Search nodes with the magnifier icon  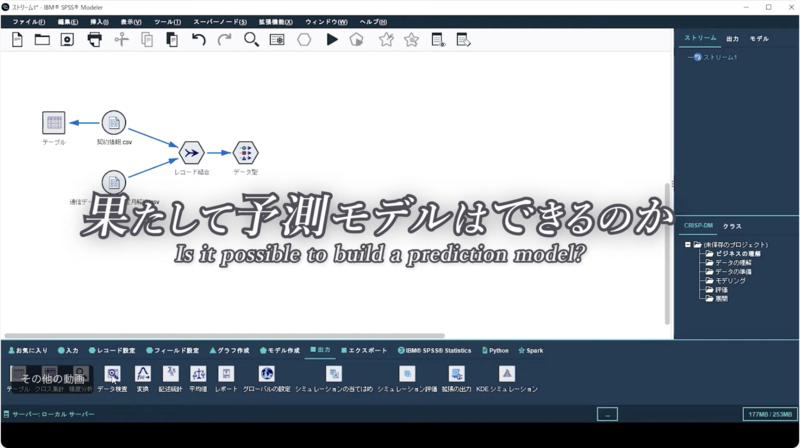coord(251,39)
